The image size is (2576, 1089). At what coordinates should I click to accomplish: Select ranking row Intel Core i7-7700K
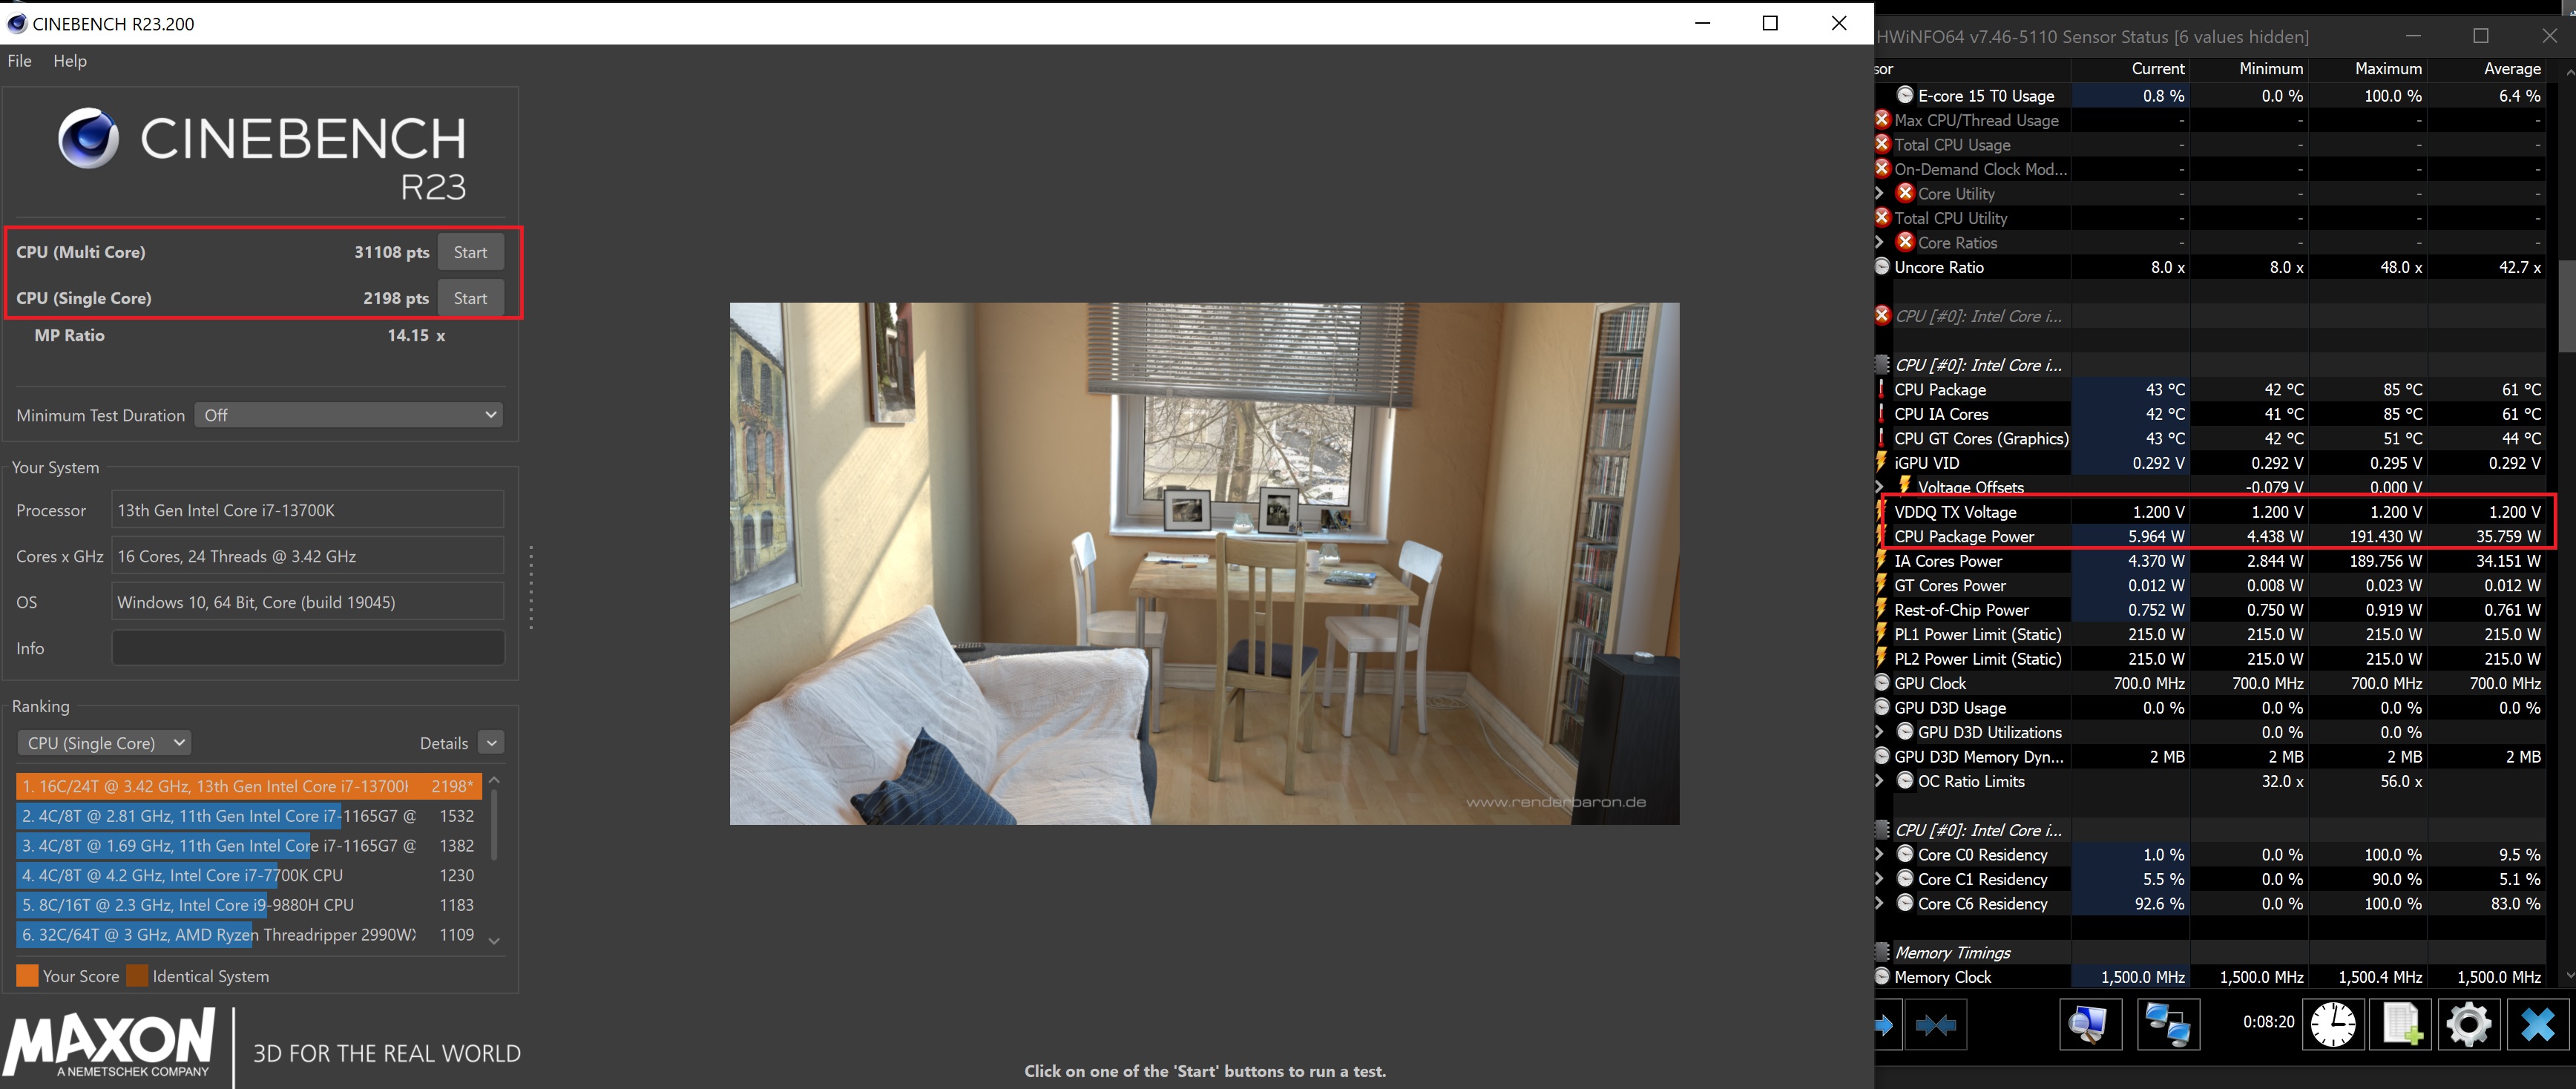point(248,875)
